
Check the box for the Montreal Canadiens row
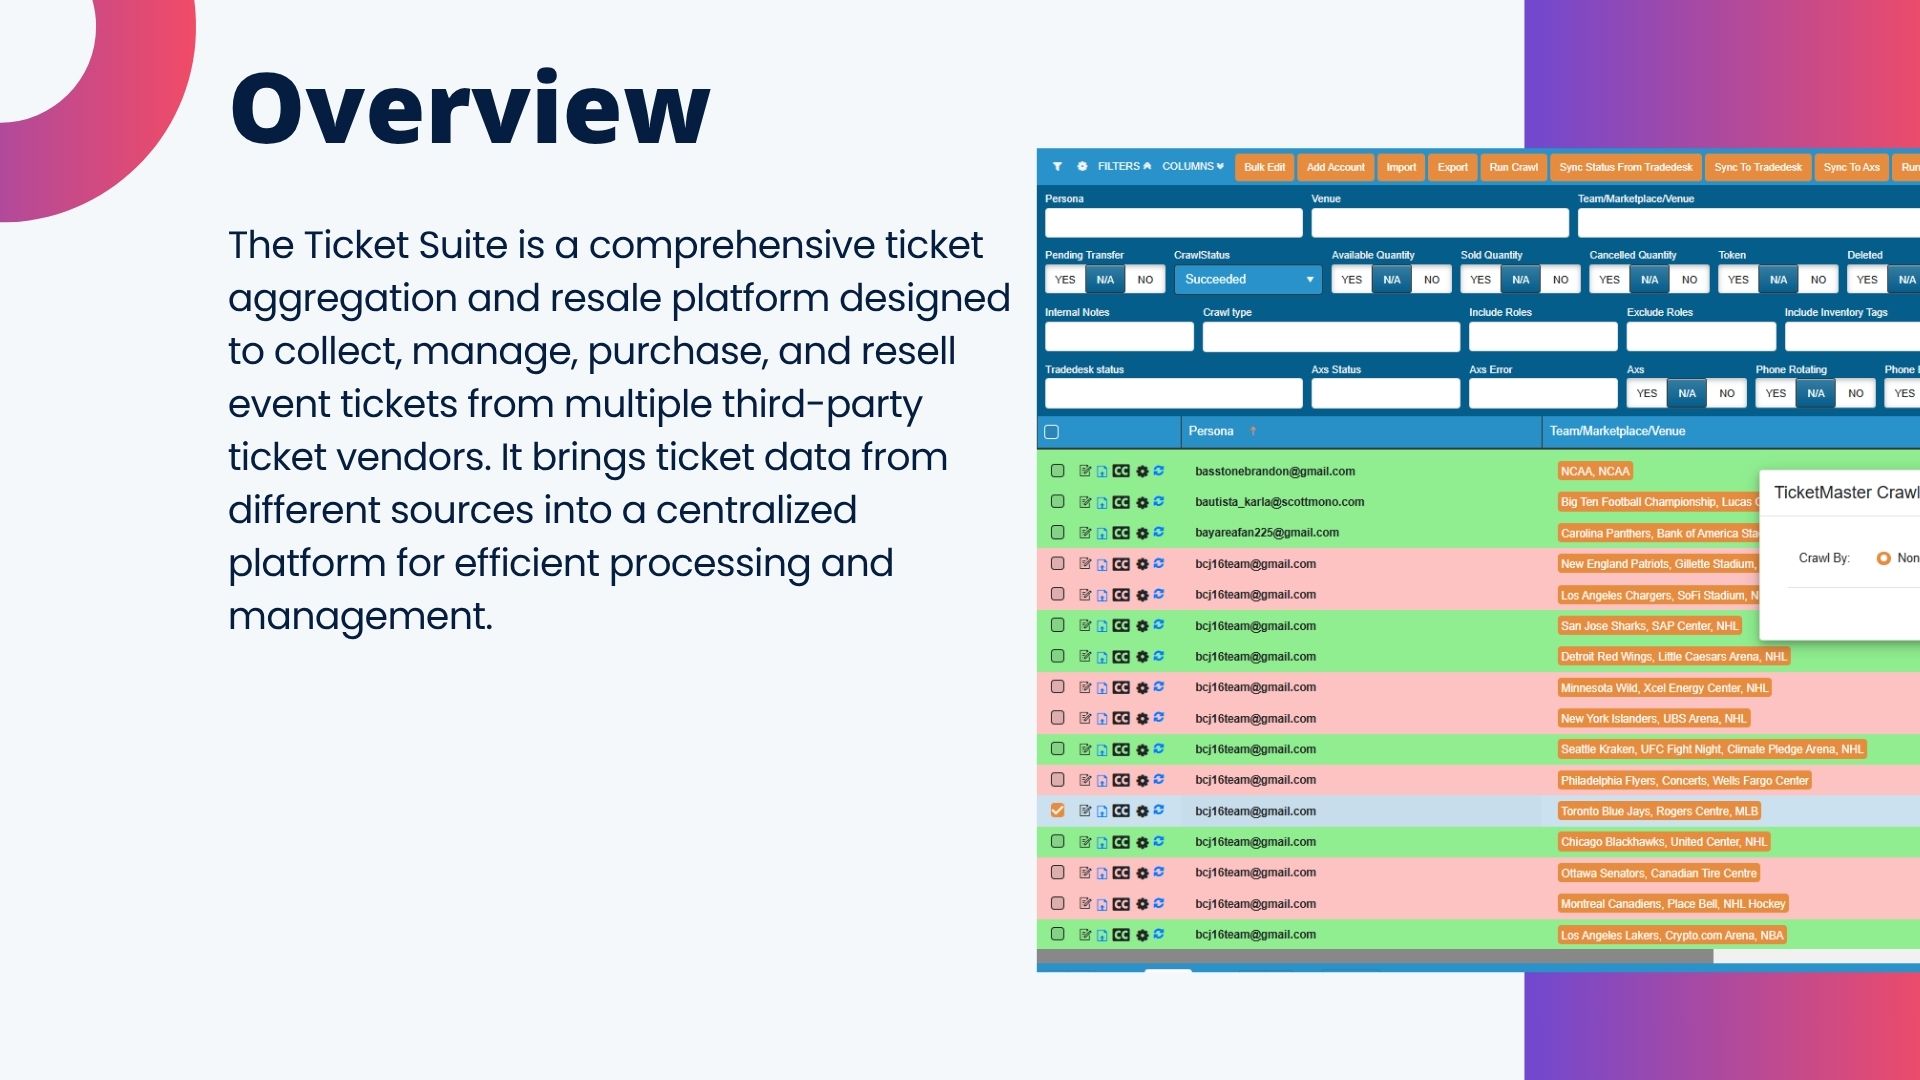point(1057,904)
